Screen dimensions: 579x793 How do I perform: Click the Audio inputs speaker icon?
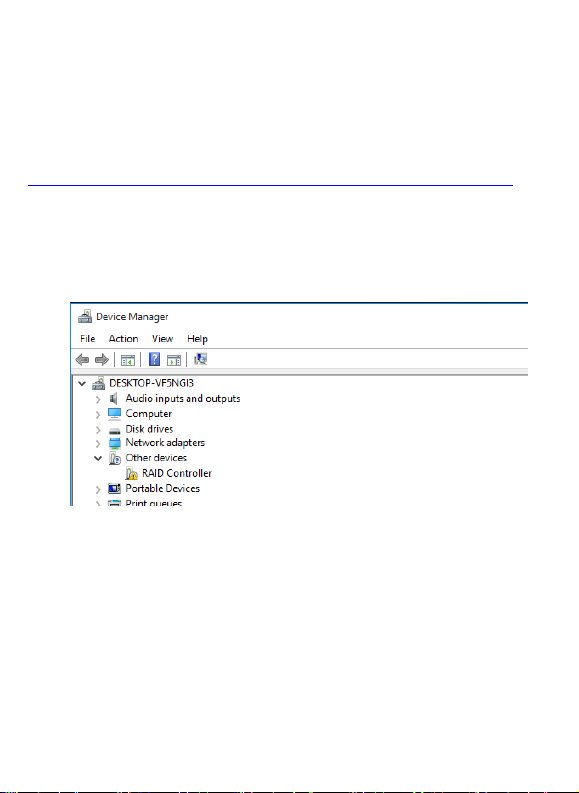114,399
